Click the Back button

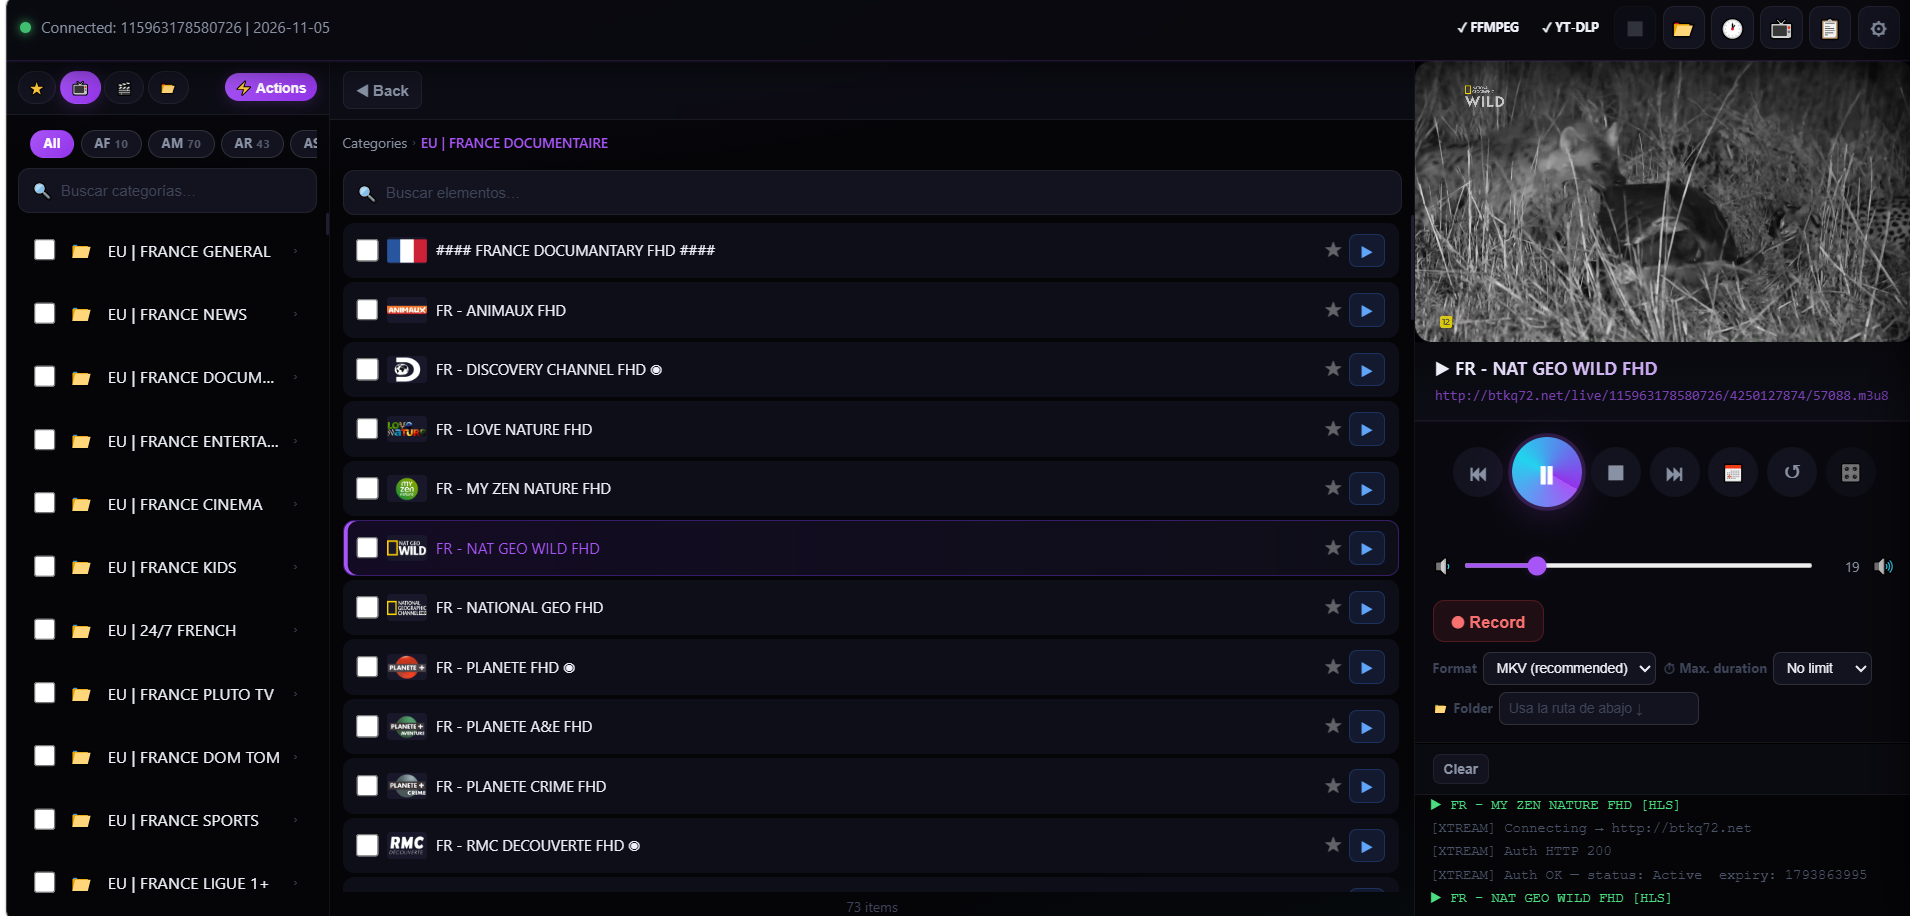point(382,91)
